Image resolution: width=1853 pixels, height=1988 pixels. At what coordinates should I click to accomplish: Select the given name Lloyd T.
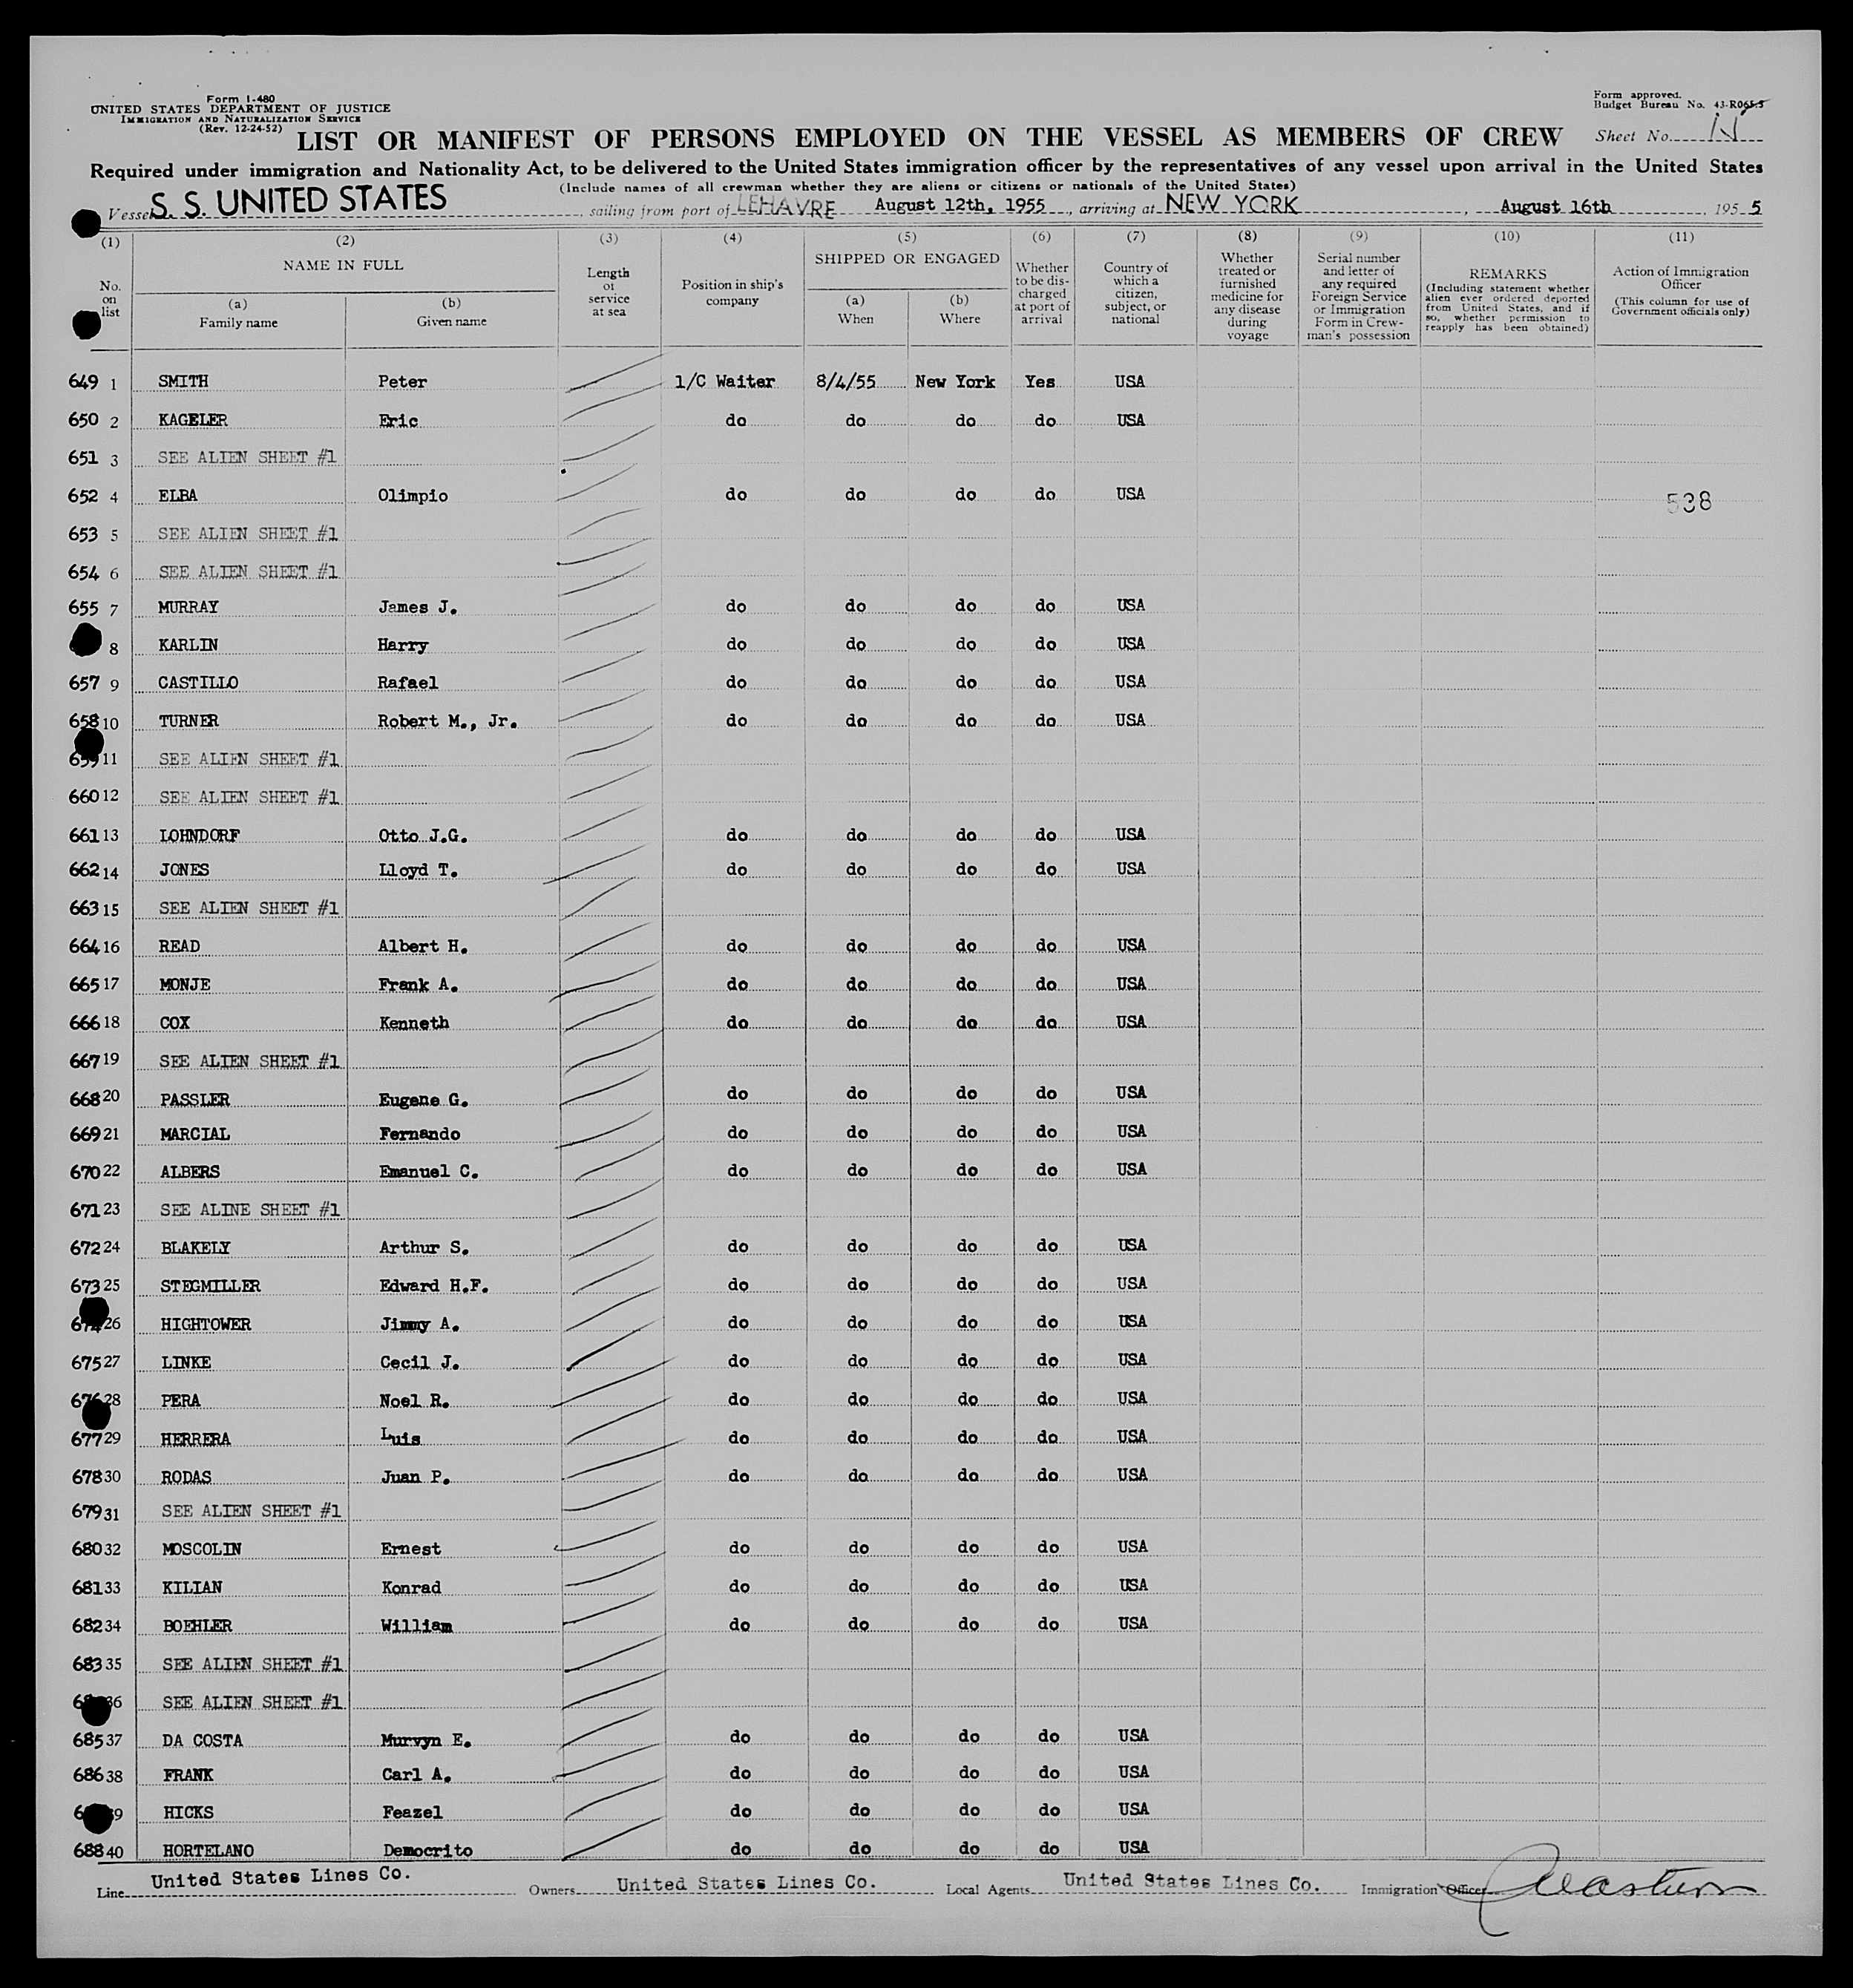pos(418,870)
